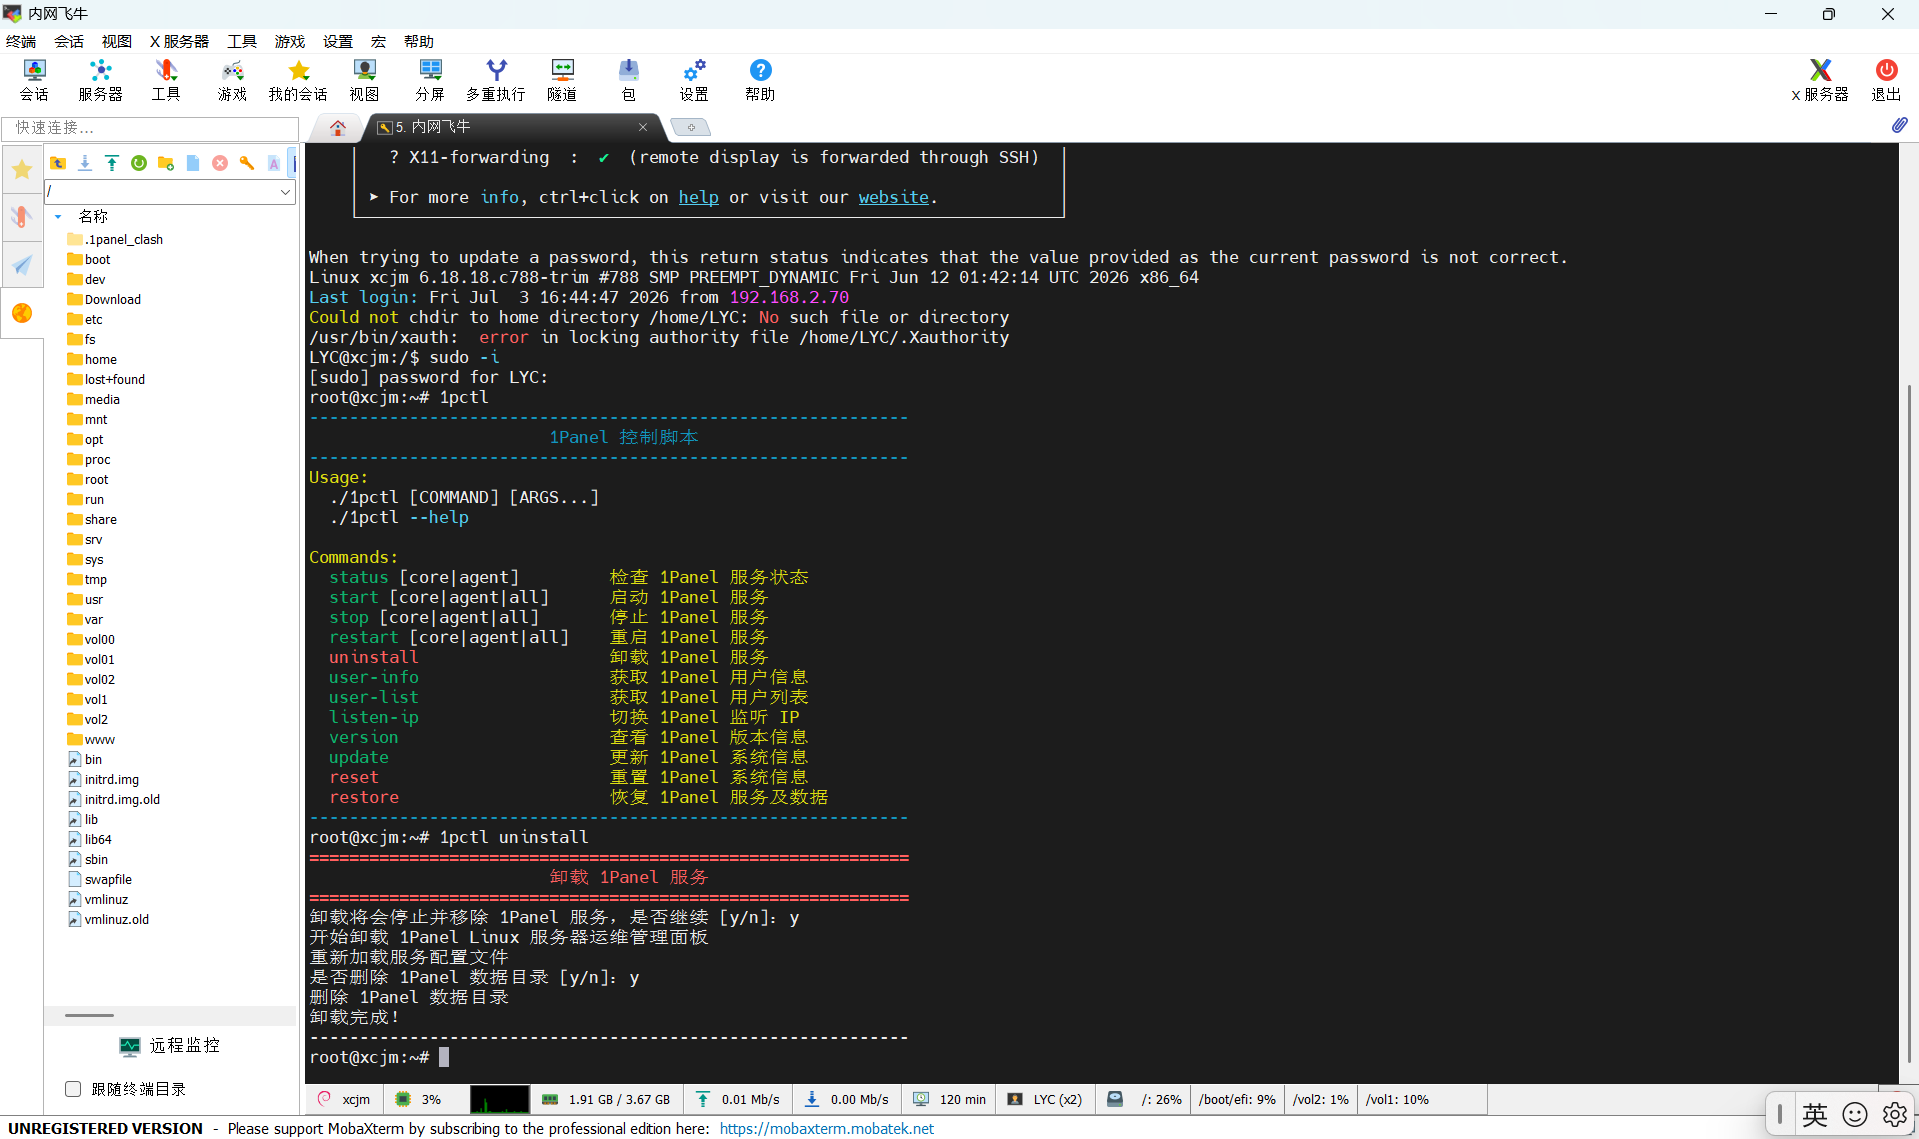Open the 会话 menu in menu bar
The height and width of the screenshot is (1139, 1919).
pos(69,41)
